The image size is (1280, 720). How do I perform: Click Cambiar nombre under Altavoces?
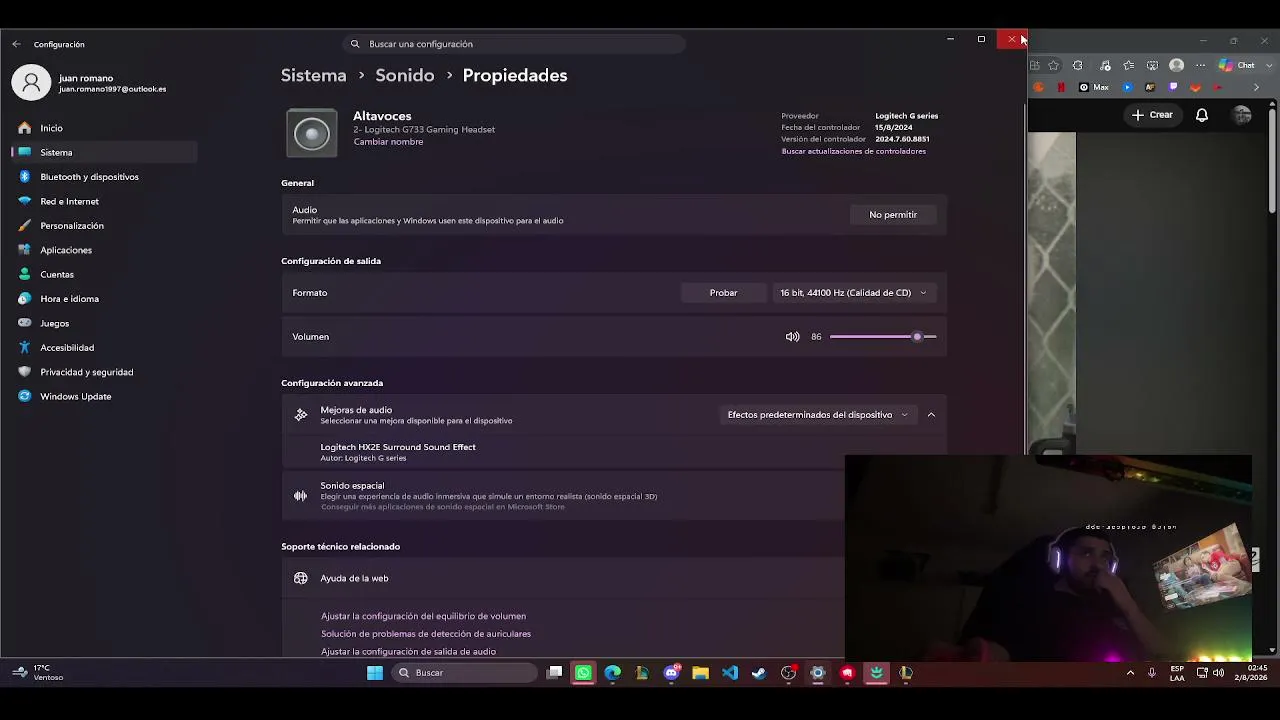tap(388, 142)
